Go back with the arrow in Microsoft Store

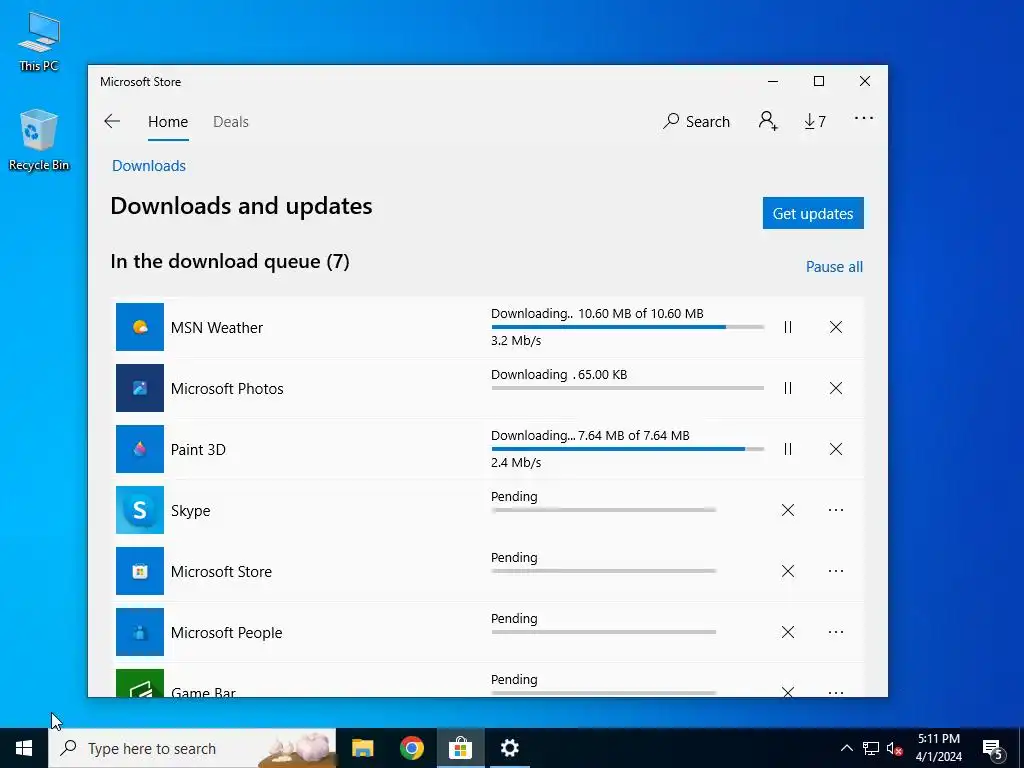(x=112, y=121)
